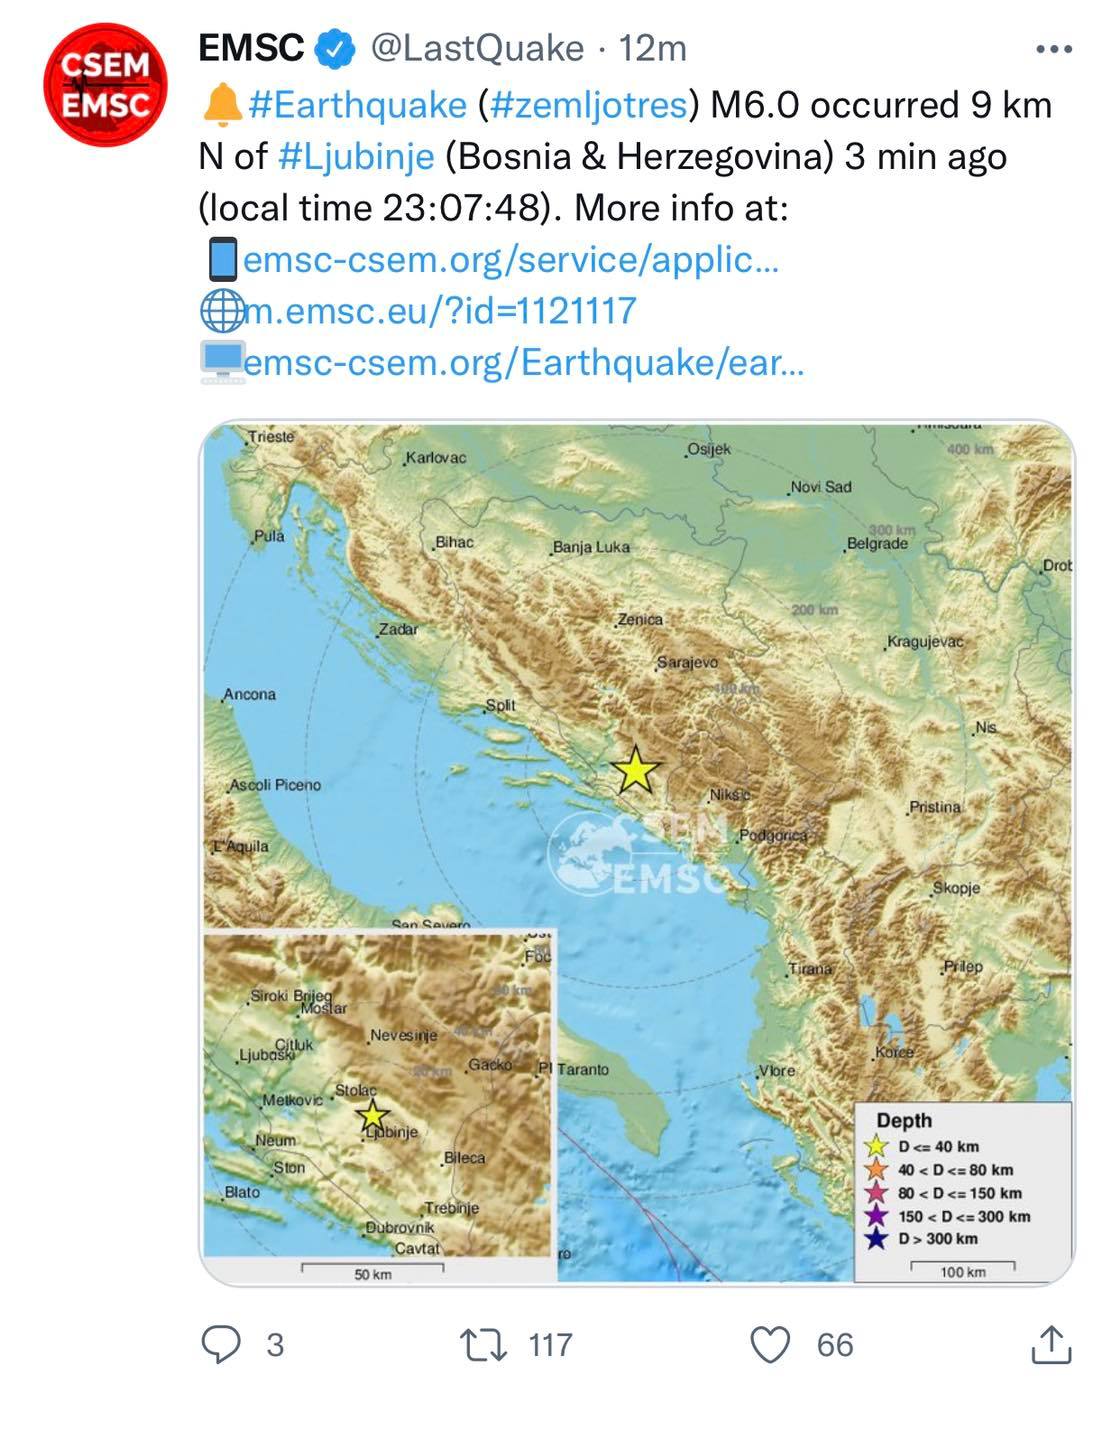Image resolution: width=1120 pixels, height=1440 pixels.
Task: Open the #Earthquake hashtag
Action: coord(357,104)
